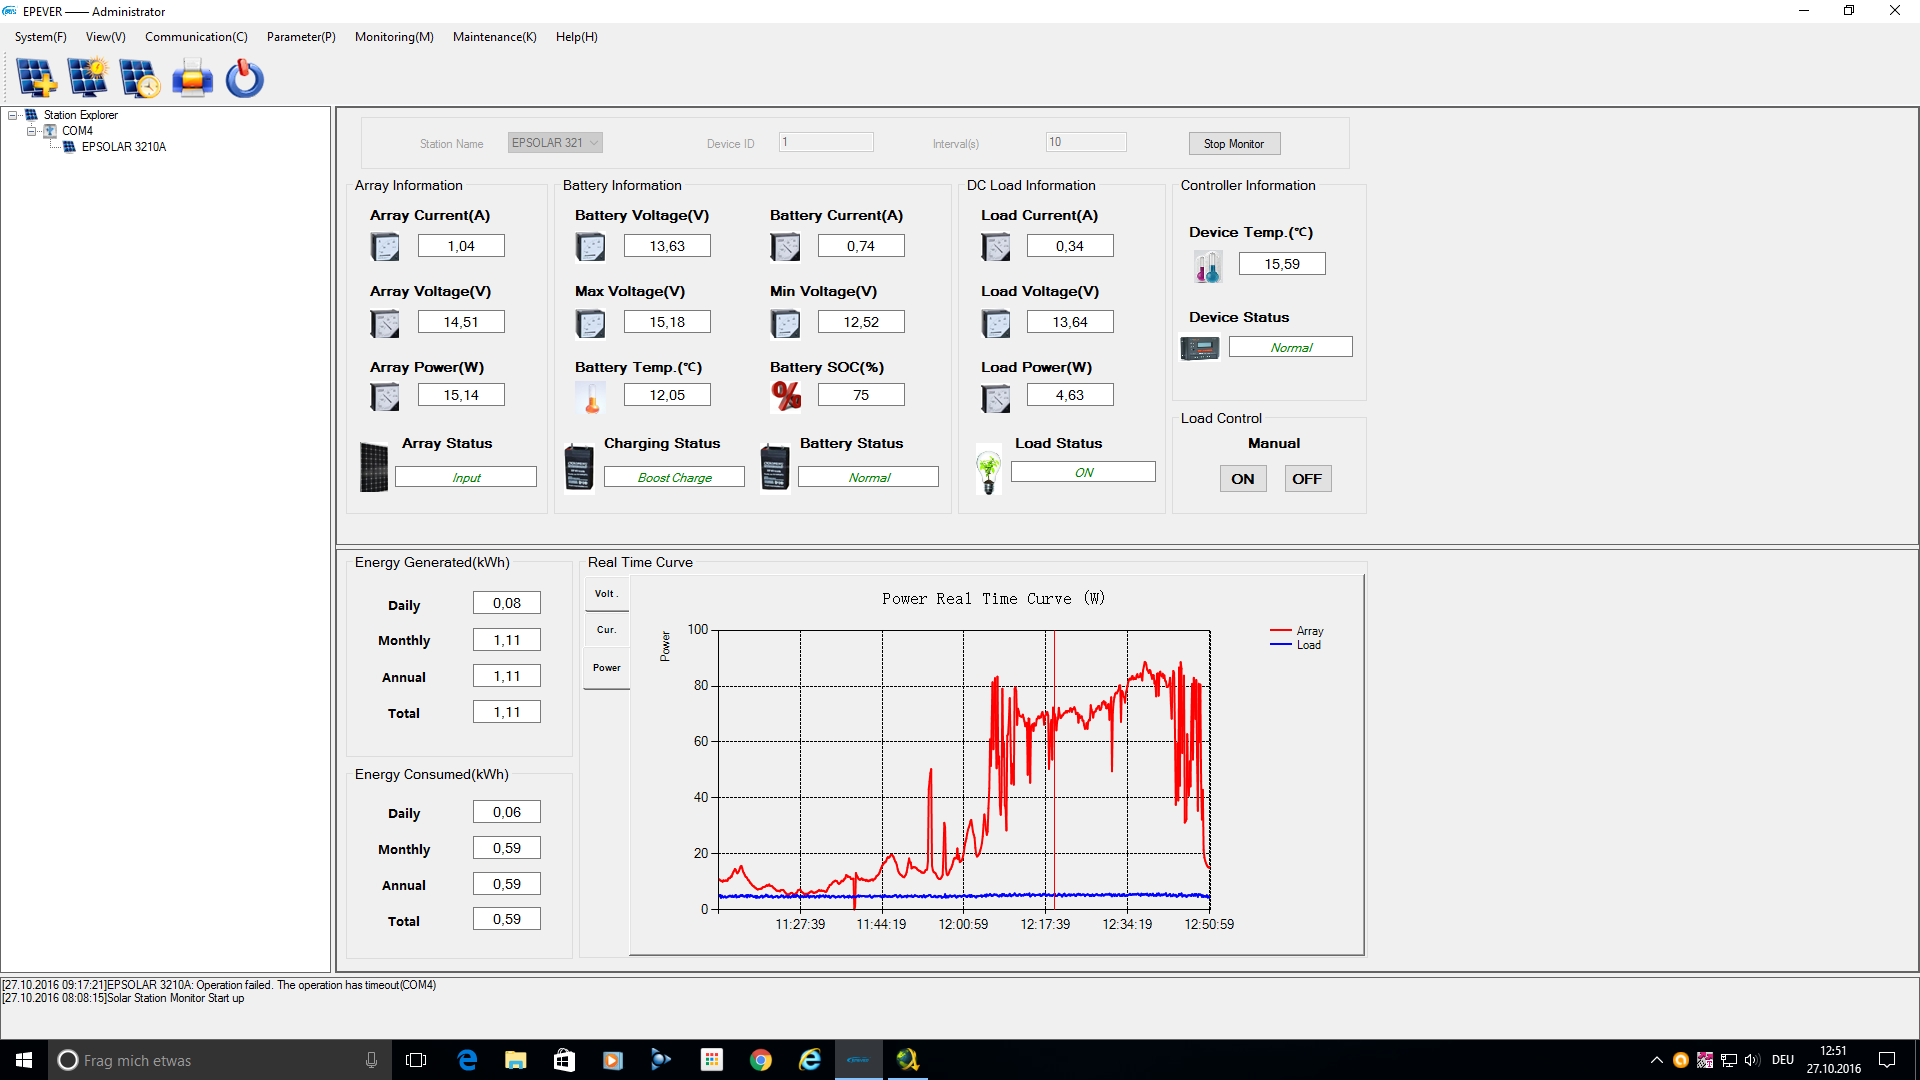Viewport: 1920px width, 1080px height.
Task: Click the Battery SOC percent icon
Action: tap(786, 396)
